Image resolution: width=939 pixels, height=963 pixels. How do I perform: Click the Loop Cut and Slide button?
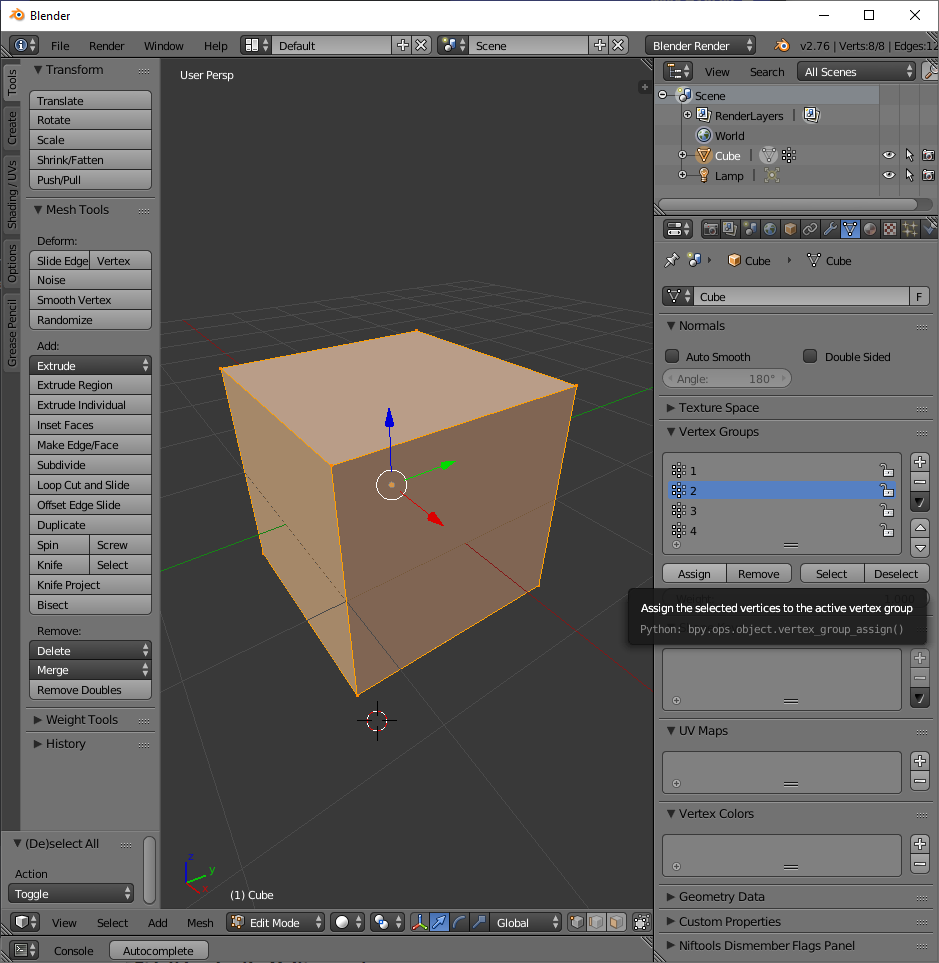pos(90,485)
